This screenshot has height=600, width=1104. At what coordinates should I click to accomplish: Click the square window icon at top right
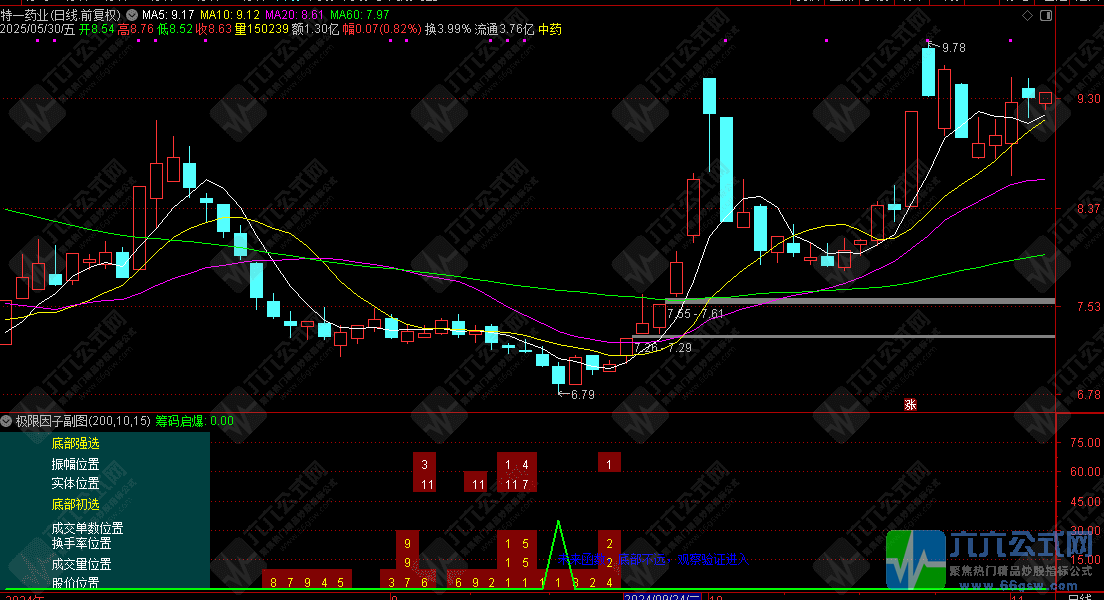click(1047, 17)
